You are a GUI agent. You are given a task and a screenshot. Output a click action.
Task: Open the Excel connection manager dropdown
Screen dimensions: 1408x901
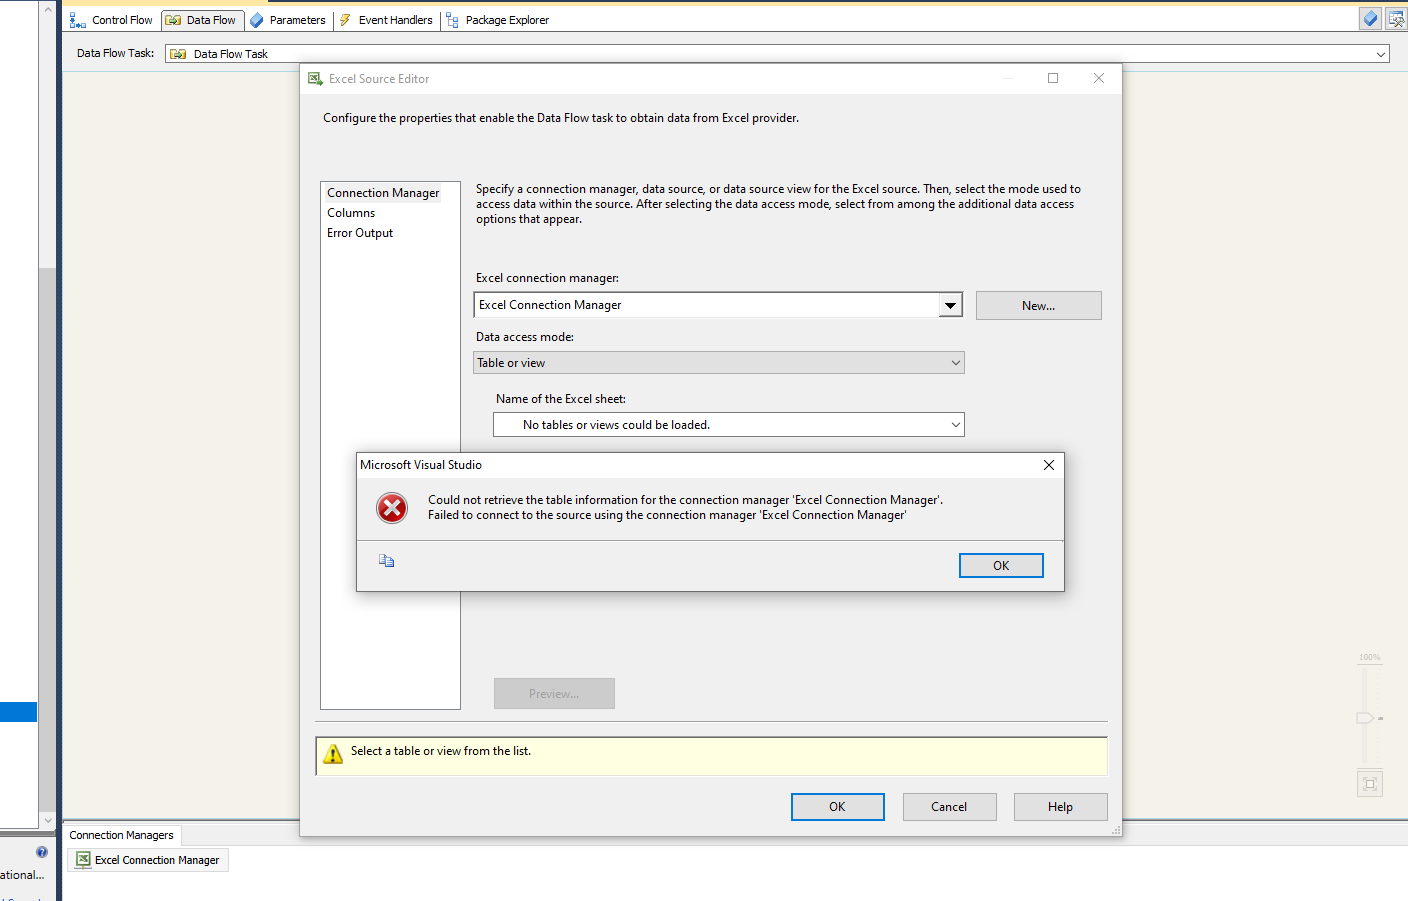tap(950, 305)
